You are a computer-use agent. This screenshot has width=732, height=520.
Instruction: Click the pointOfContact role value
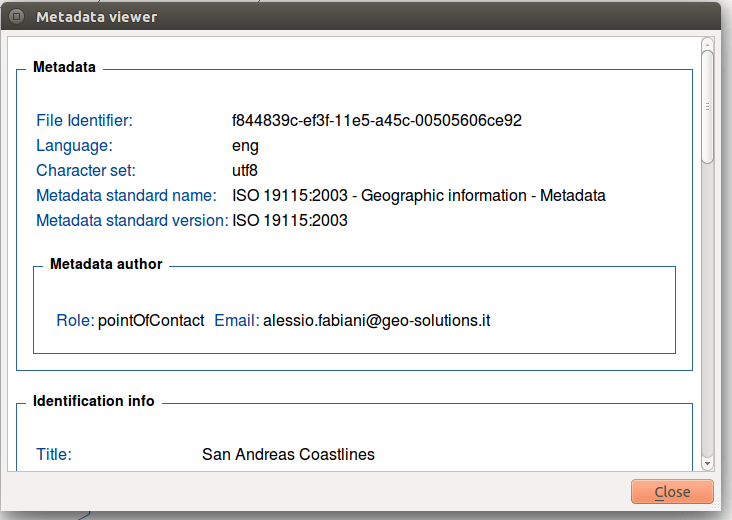[151, 321]
